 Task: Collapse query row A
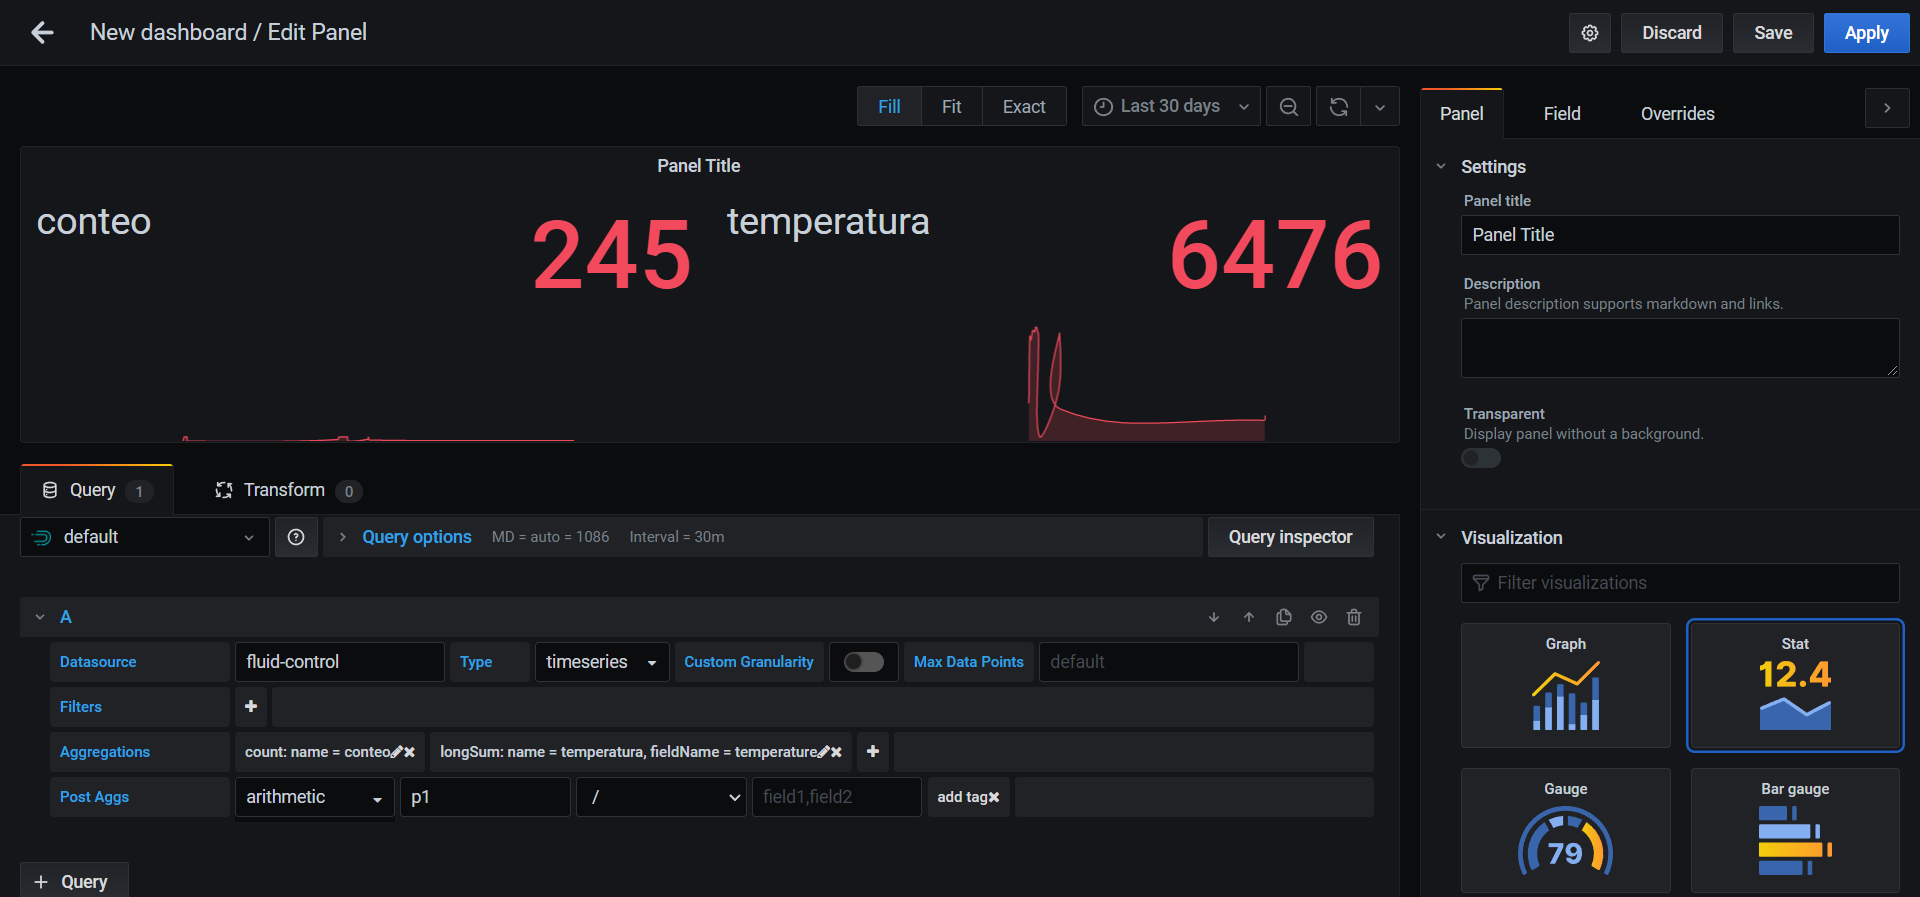coord(40,617)
